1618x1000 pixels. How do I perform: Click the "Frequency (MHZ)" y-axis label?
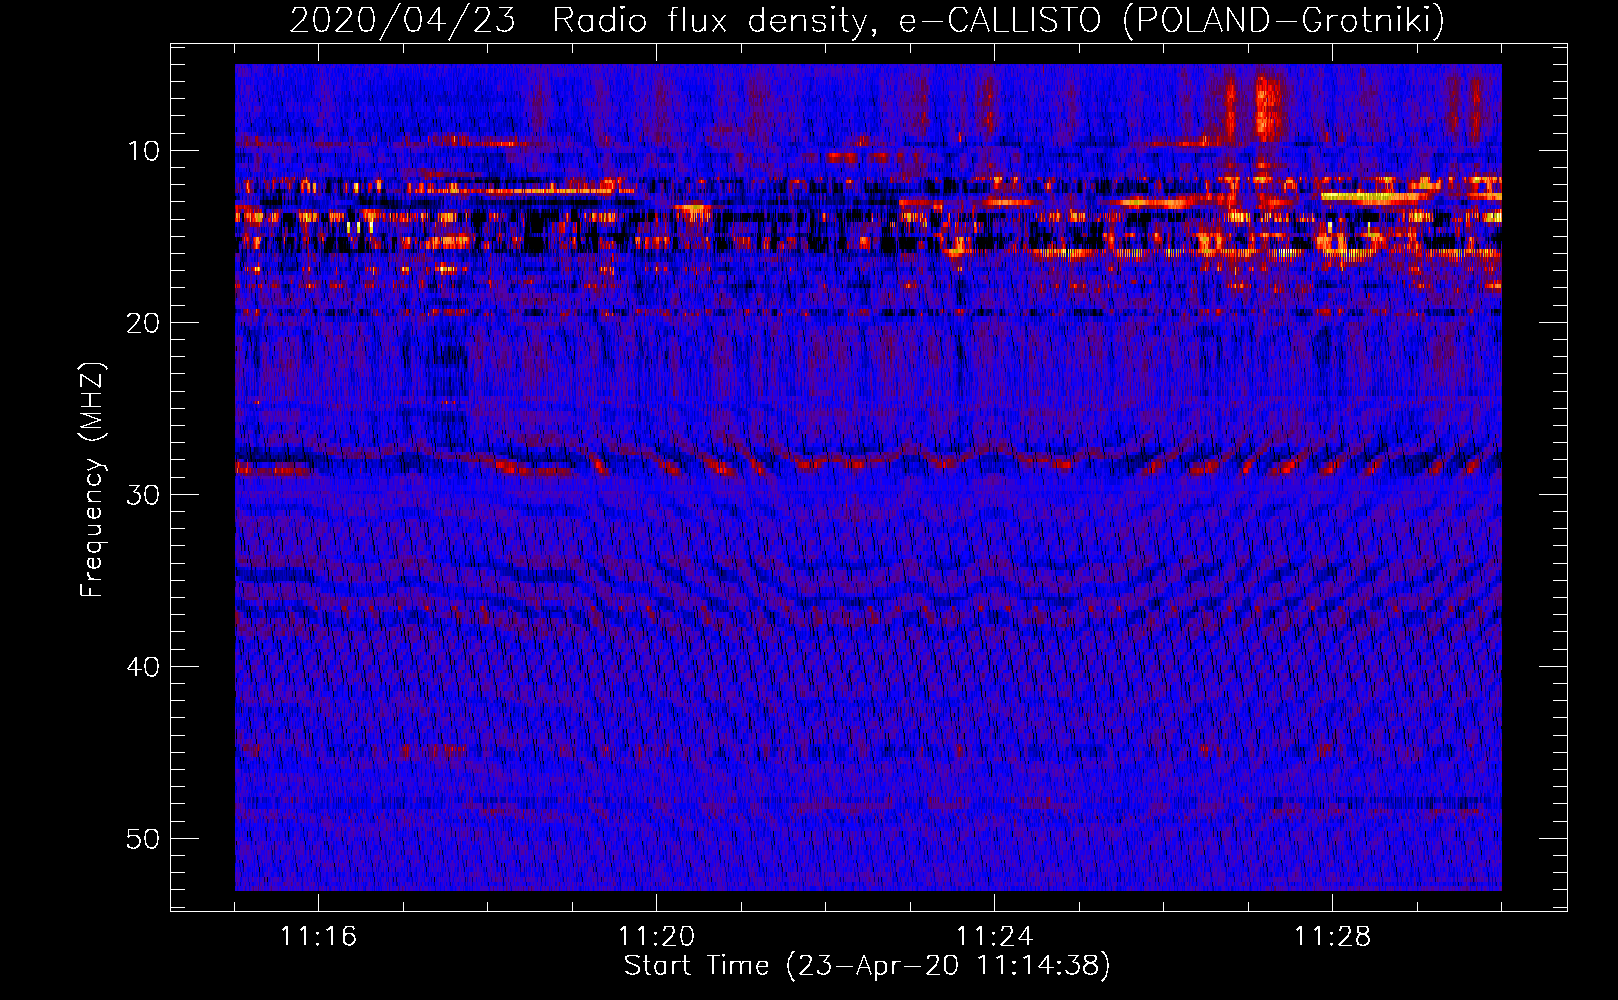tap(91, 479)
